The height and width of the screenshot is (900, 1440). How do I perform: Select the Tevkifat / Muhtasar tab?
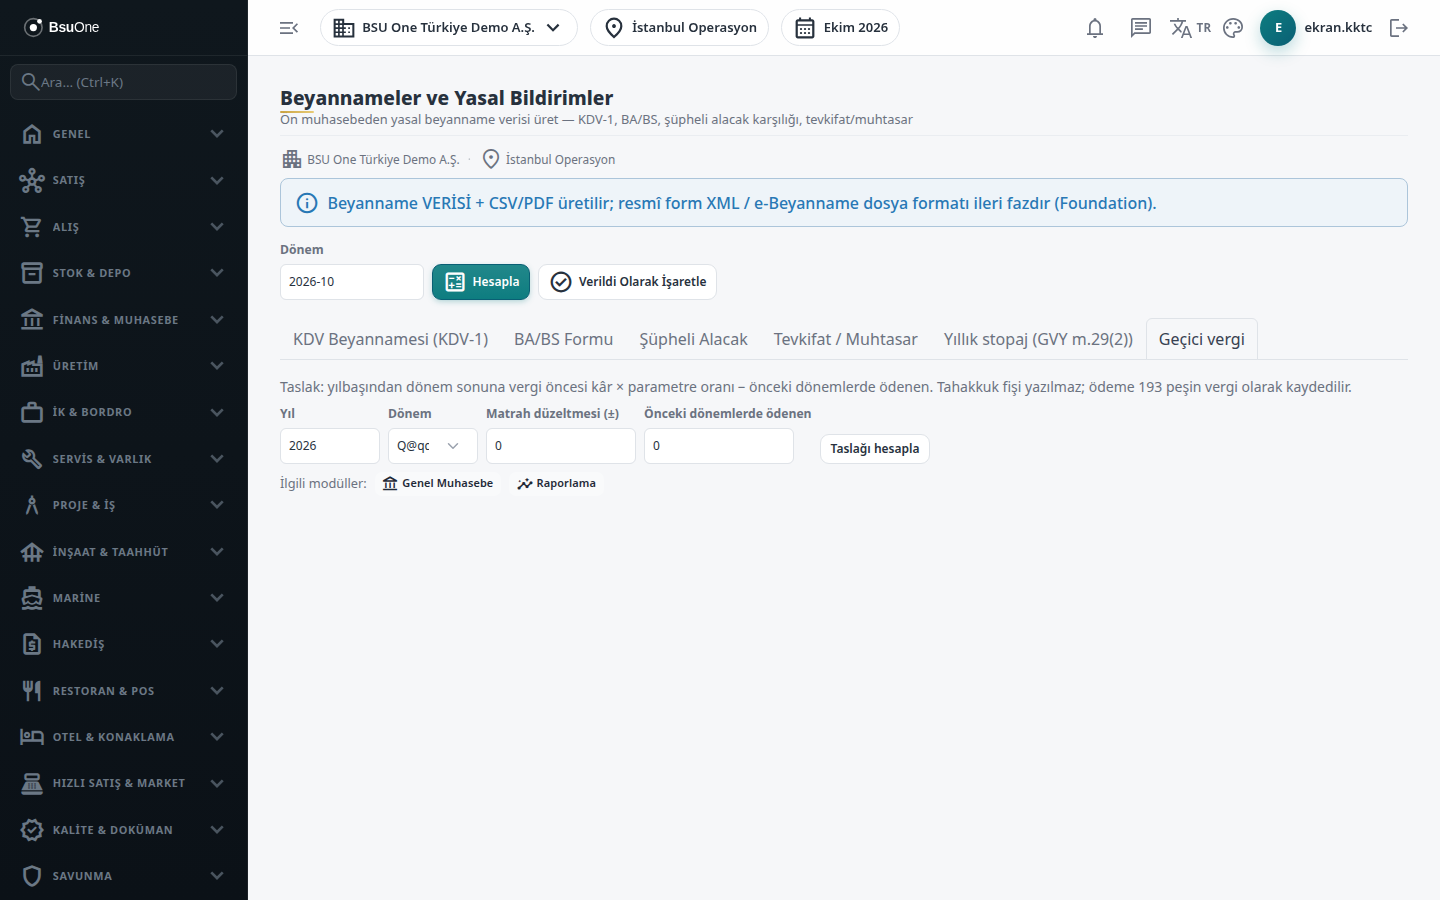[x=846, y=339]
